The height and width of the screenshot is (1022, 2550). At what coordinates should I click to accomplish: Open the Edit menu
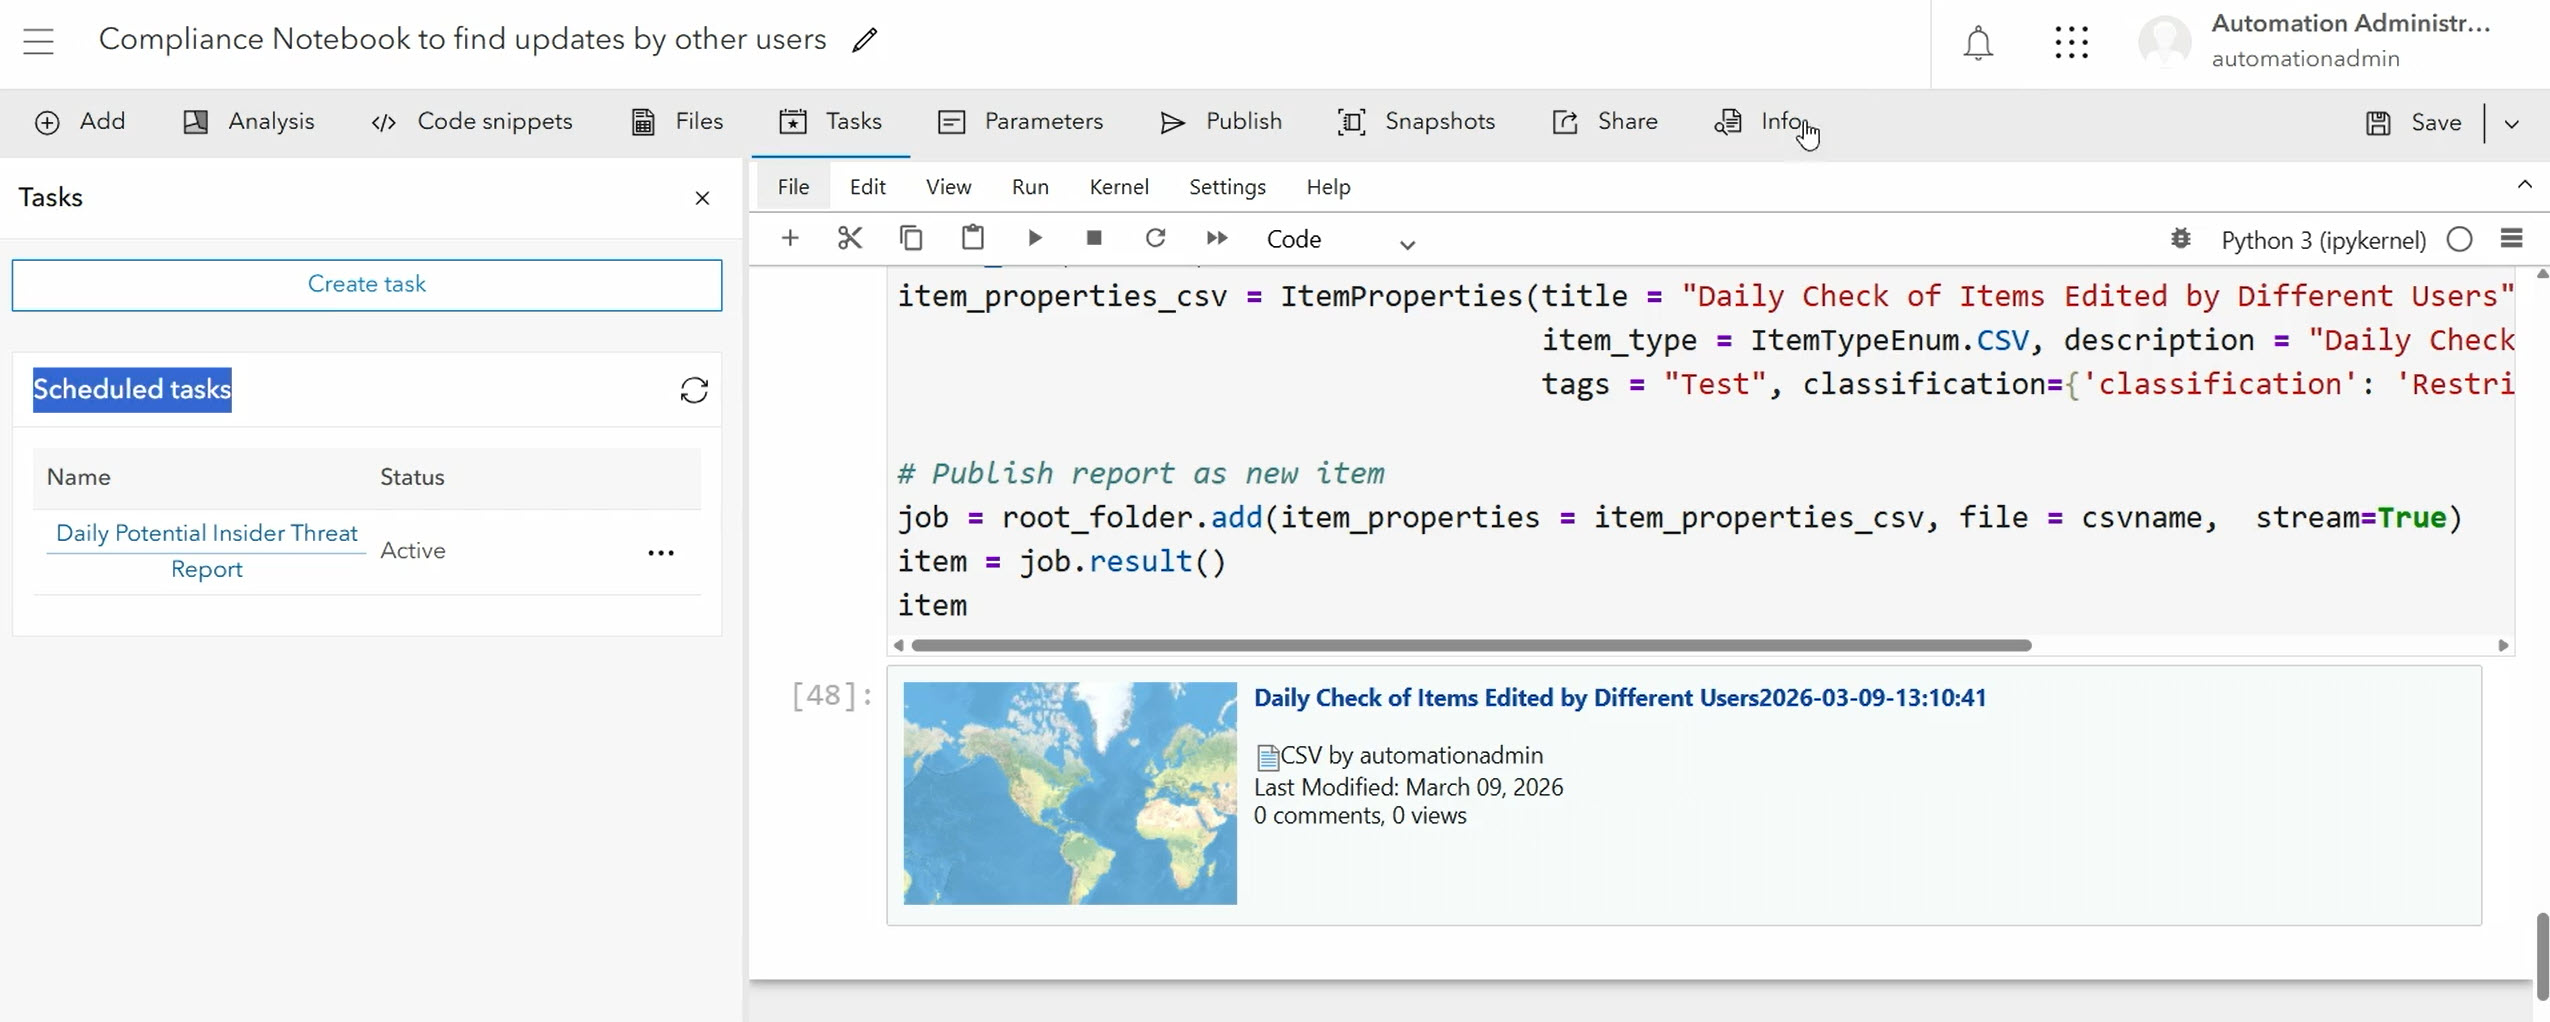867,187
